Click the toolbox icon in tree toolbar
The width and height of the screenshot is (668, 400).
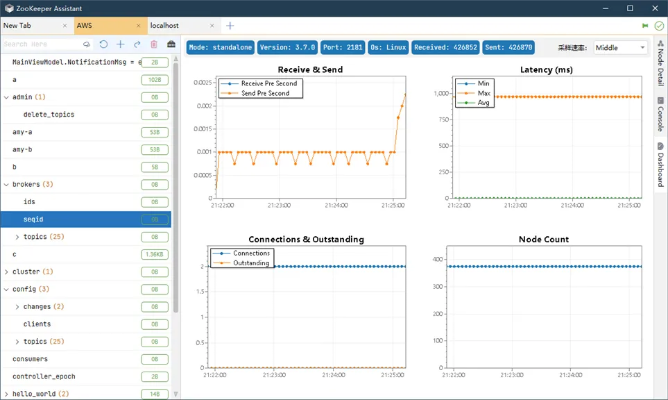pos(171,44)
